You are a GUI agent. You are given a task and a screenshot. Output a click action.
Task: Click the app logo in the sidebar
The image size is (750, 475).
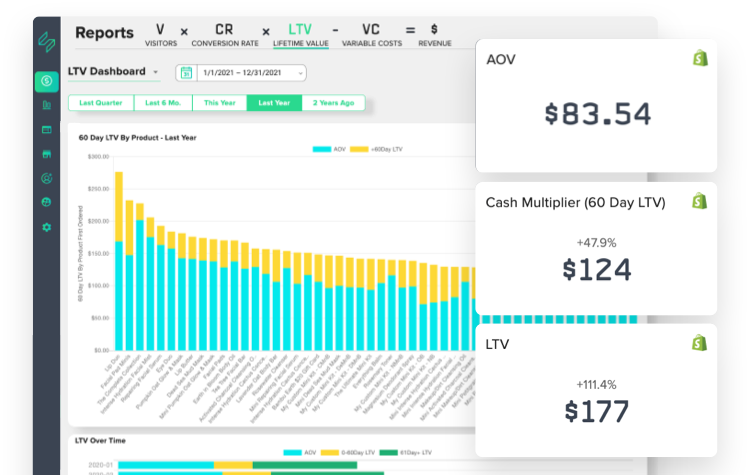(x=47, y=40)
